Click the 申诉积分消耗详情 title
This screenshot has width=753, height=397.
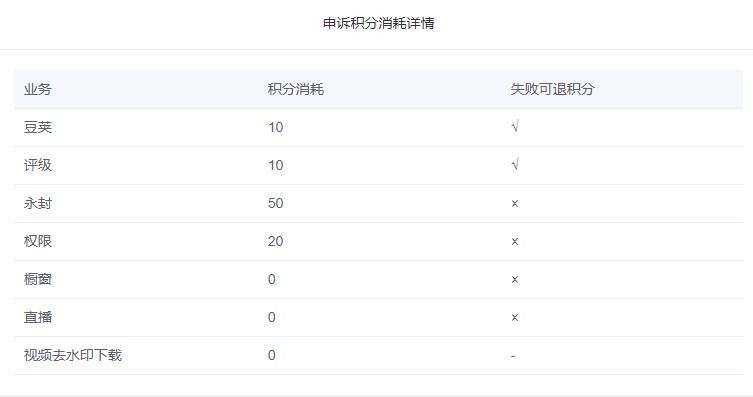[378, 23]
